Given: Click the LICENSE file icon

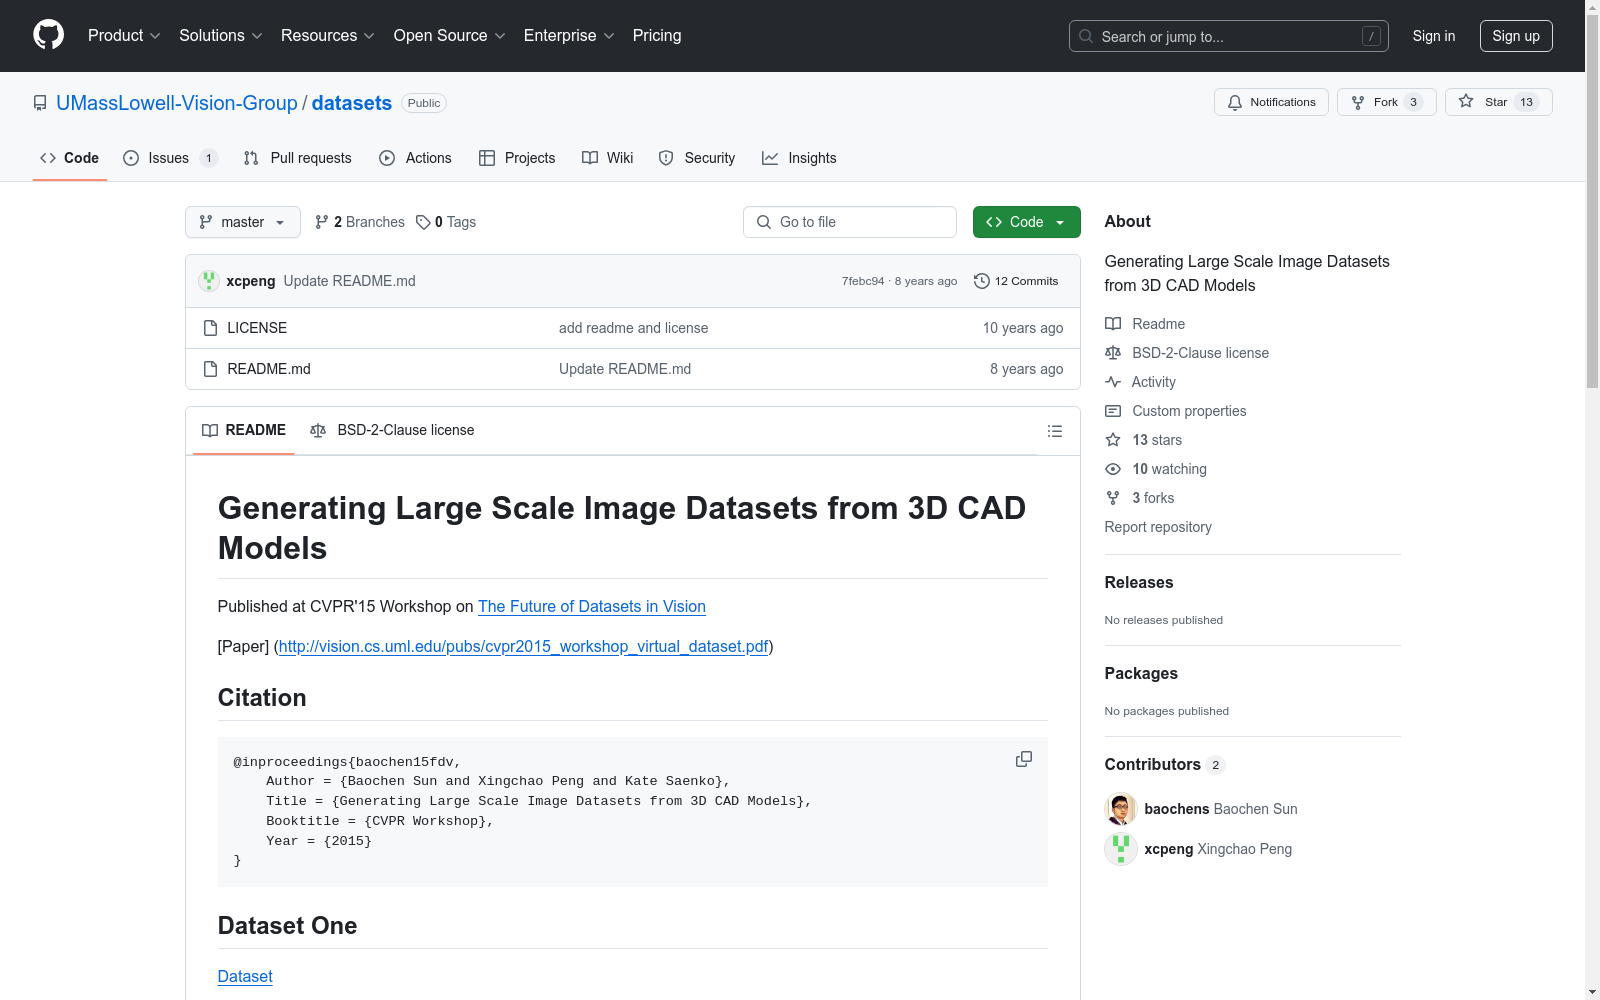Looking at the screenshot, I should click(210, 328).
